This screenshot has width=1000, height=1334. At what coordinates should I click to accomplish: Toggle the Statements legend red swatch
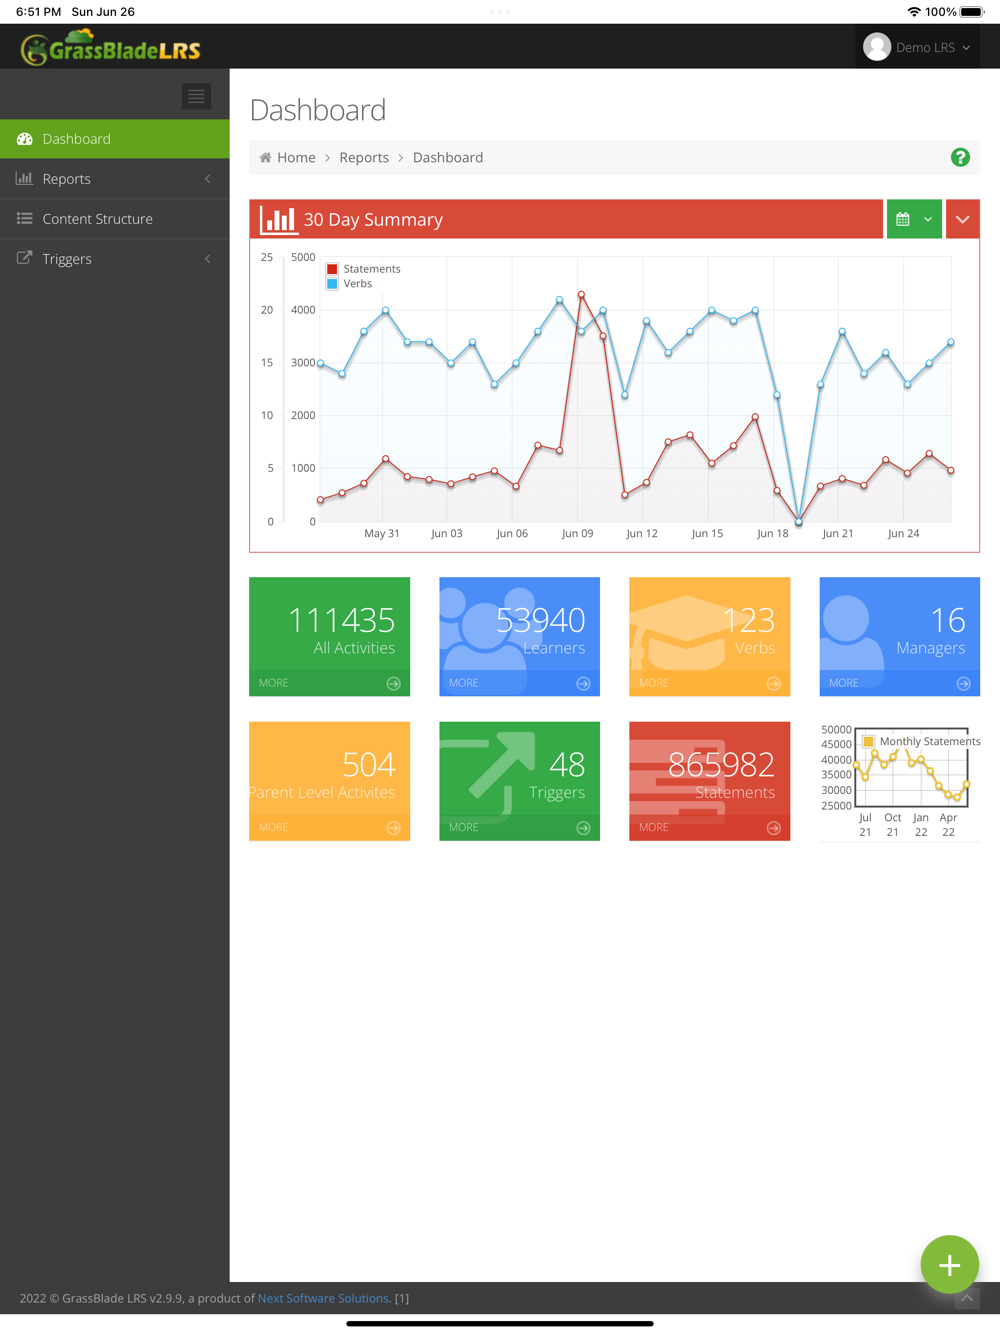332,269
